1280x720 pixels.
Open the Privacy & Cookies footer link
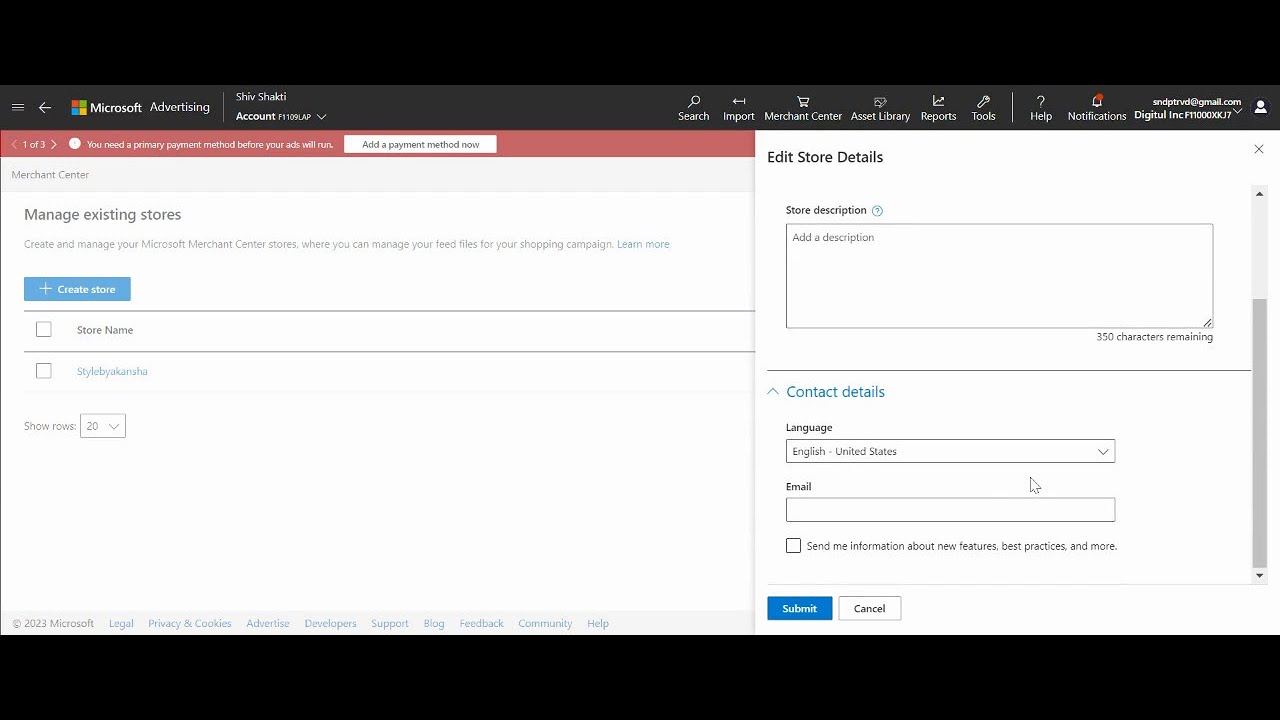(190, 623)
